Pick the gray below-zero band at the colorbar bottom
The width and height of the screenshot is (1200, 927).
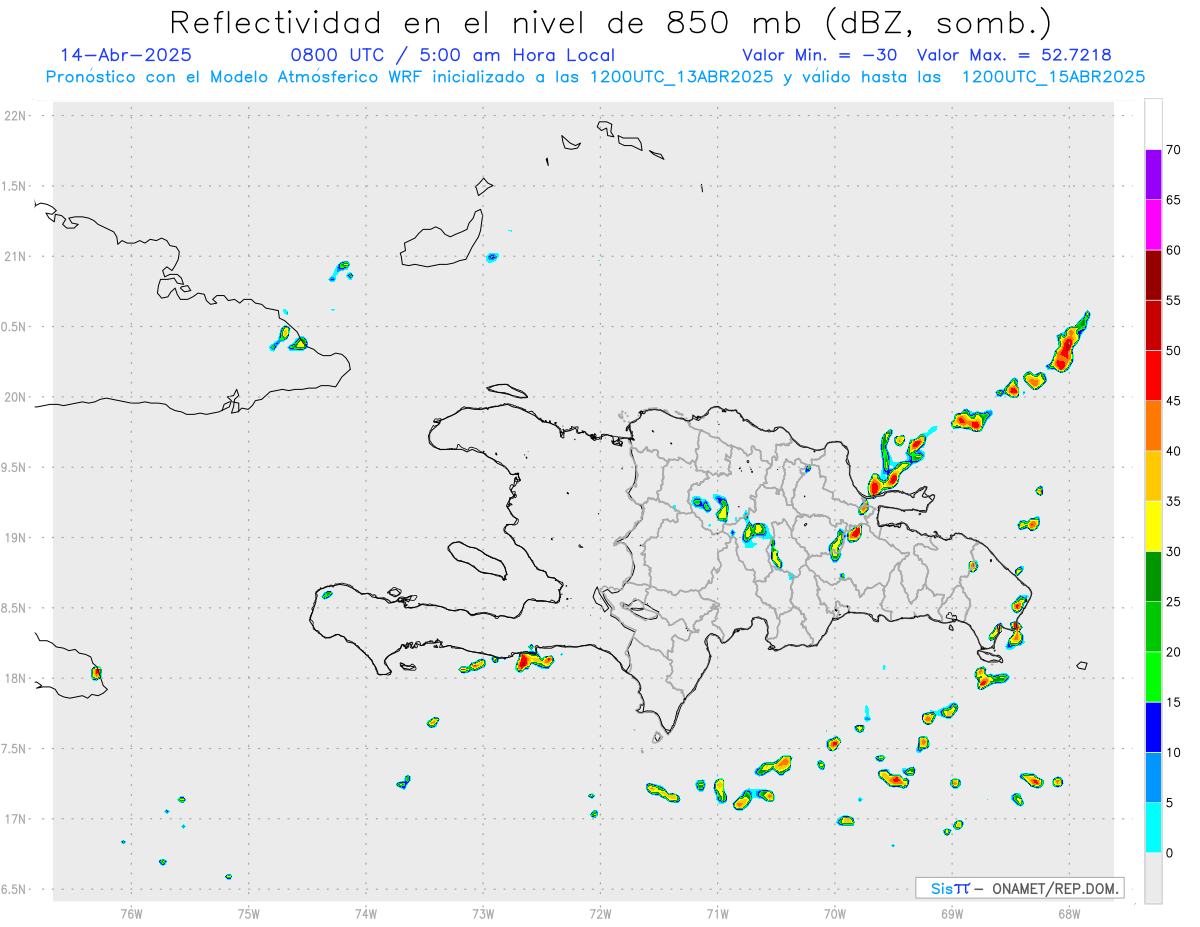1153,878
